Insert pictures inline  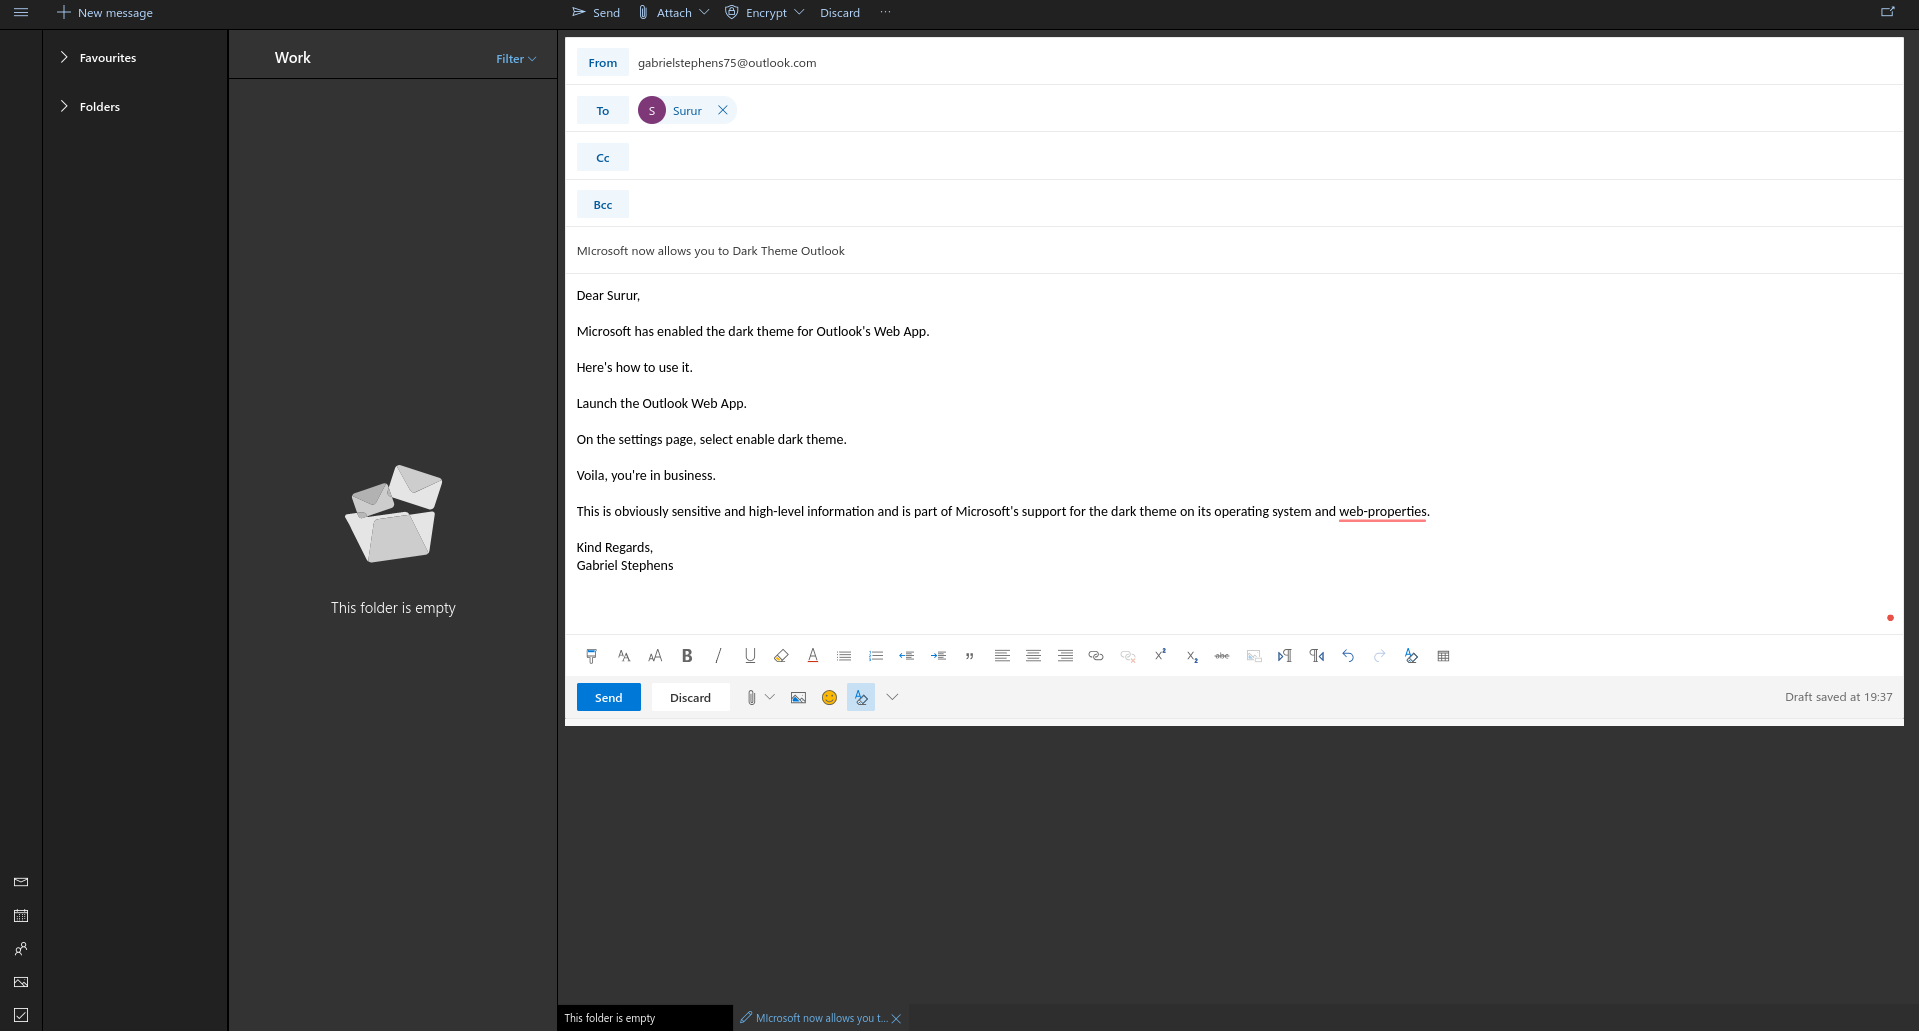pos(798,697)
